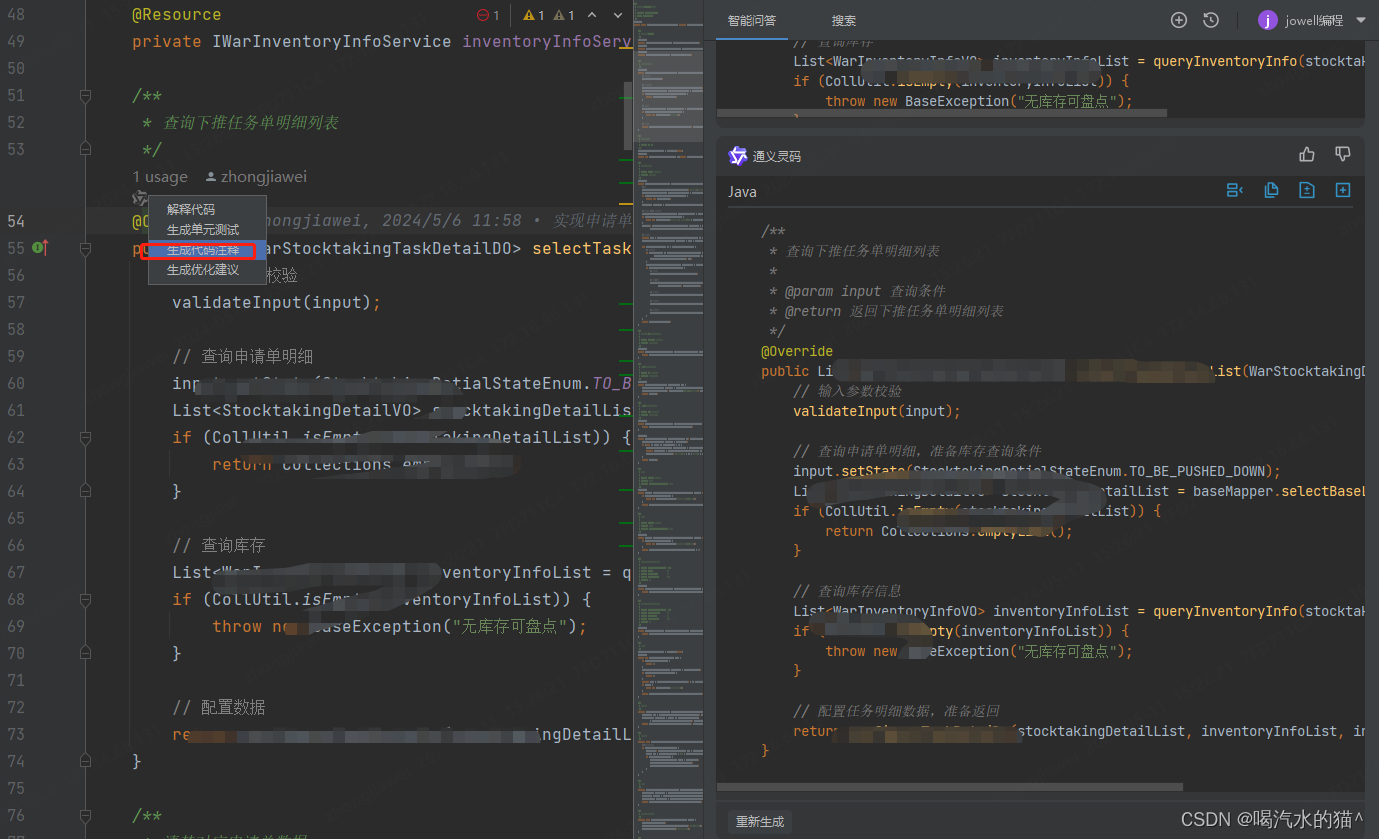Toggle fold marker at line 53
1379x839 pixels.
85,149
